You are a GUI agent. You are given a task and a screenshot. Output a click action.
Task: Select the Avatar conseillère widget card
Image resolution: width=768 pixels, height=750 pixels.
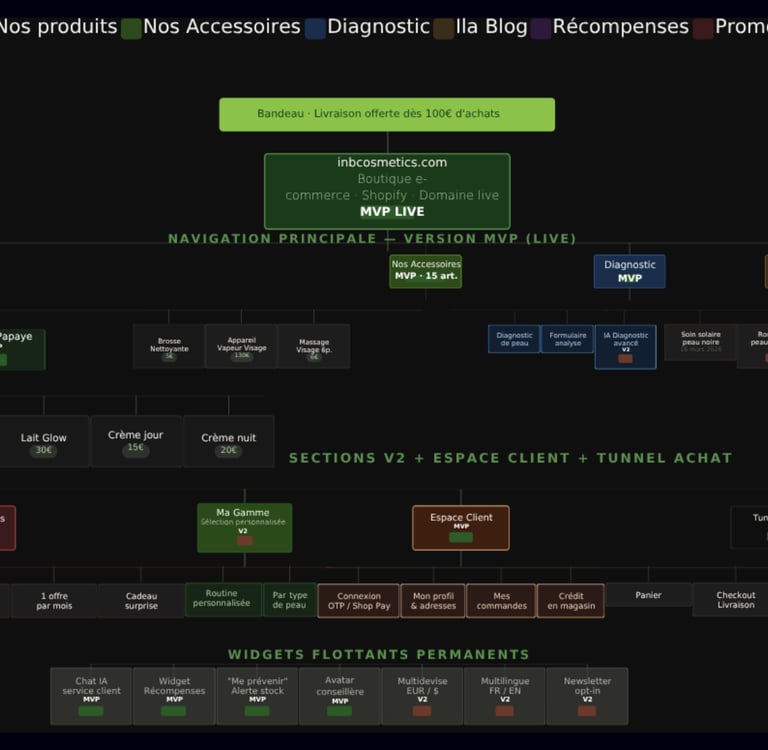[x=339, y=696]
